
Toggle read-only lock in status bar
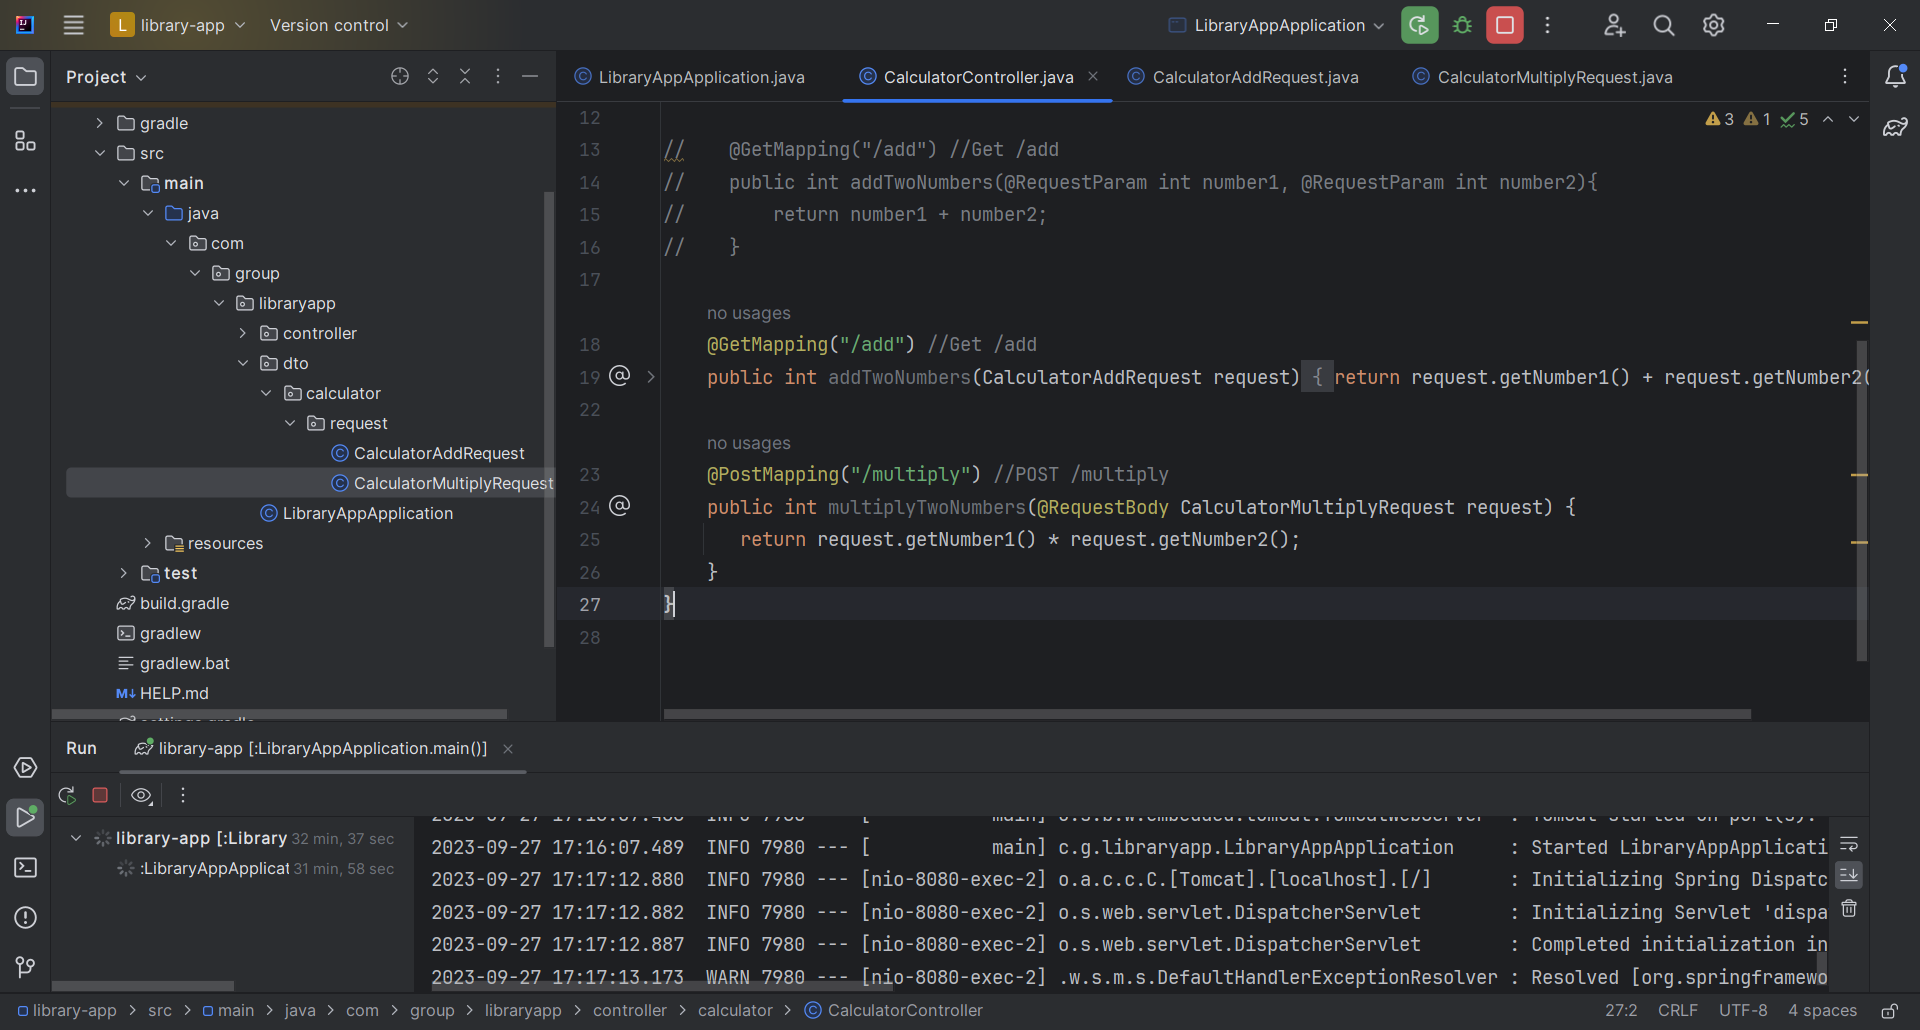point(1889,1011)
